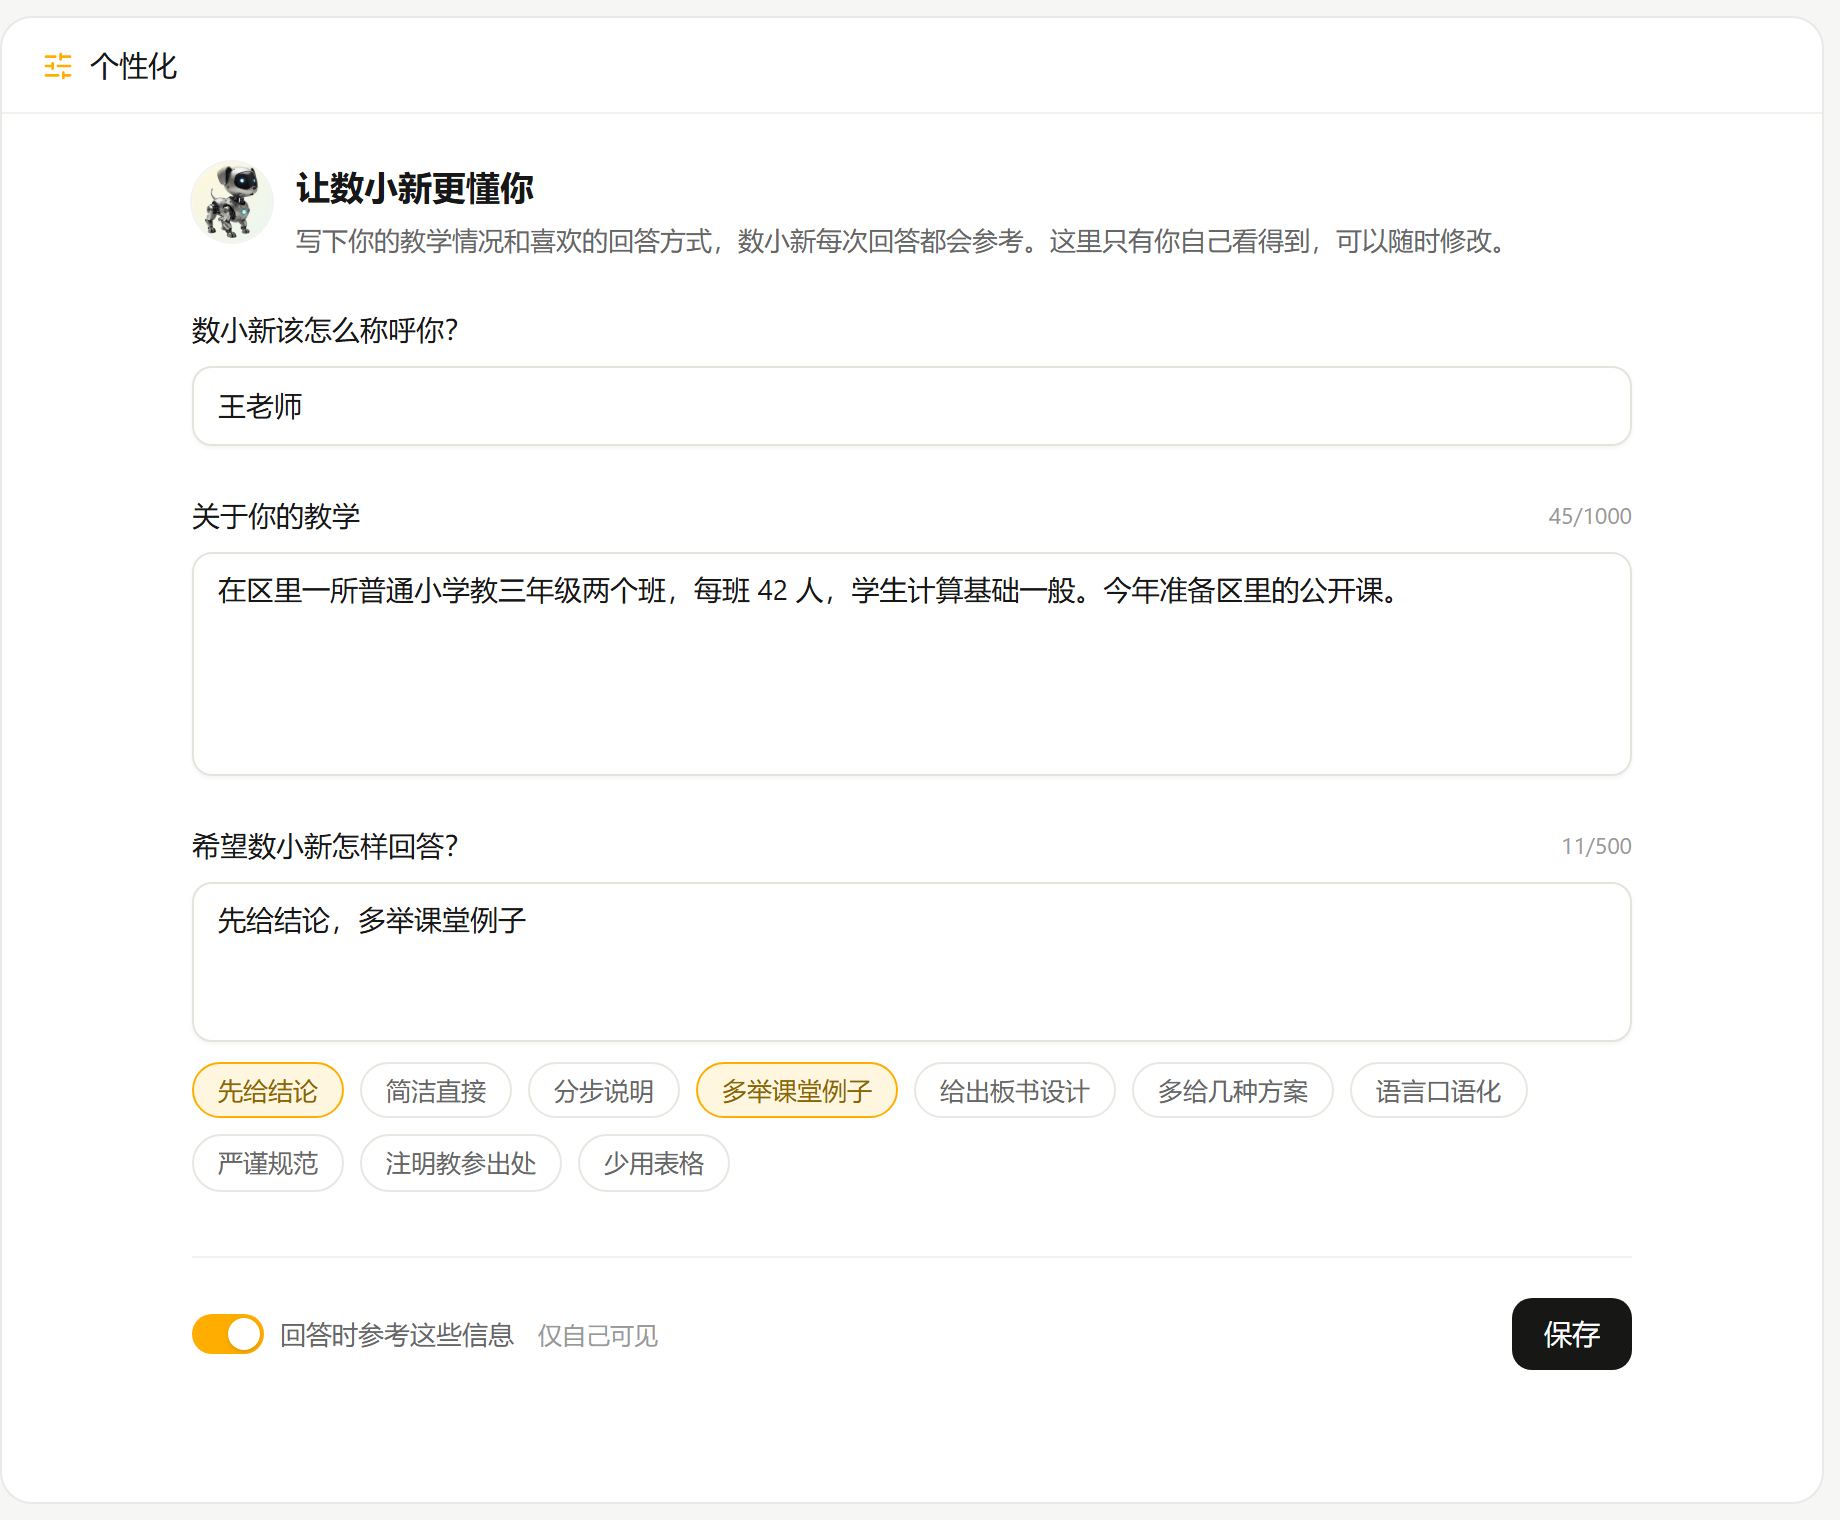Deselect the 多举课堂例子 tag
This screenshot has height=1520, width=1840.
click(x=797, y=1090)
